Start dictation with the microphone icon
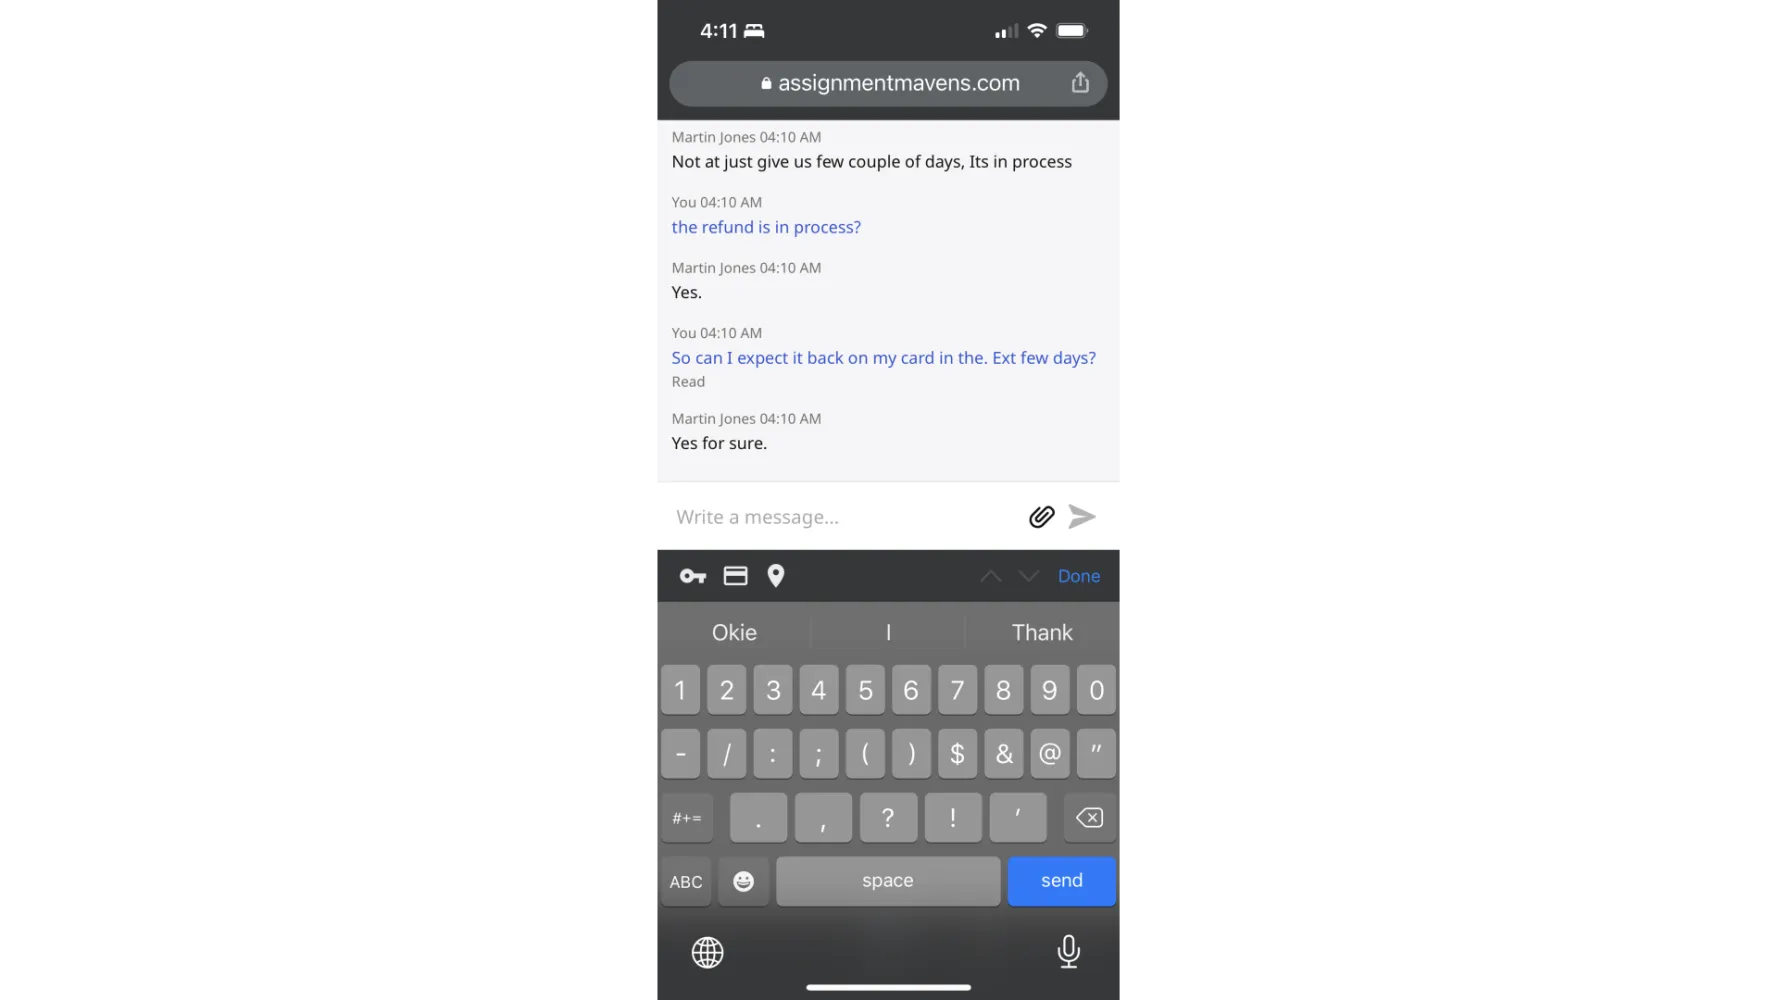Screen dimensions: 1778x1000 click(x=1068, y=952)
